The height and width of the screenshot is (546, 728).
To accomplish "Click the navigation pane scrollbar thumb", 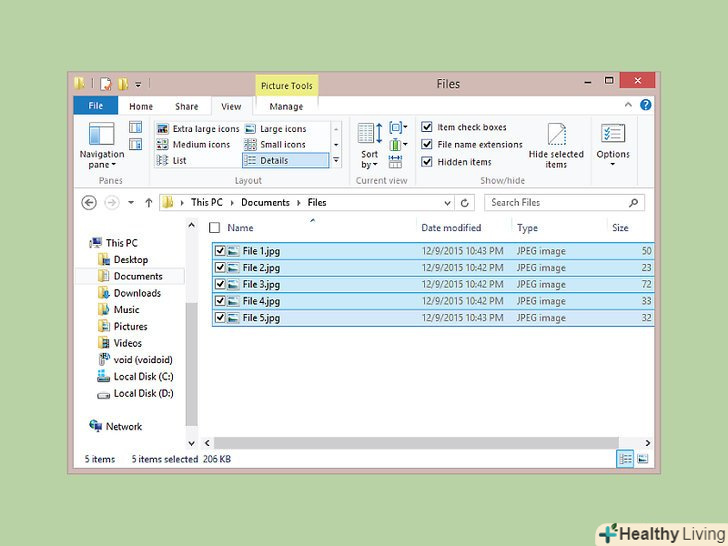I will tap(191, 364).
